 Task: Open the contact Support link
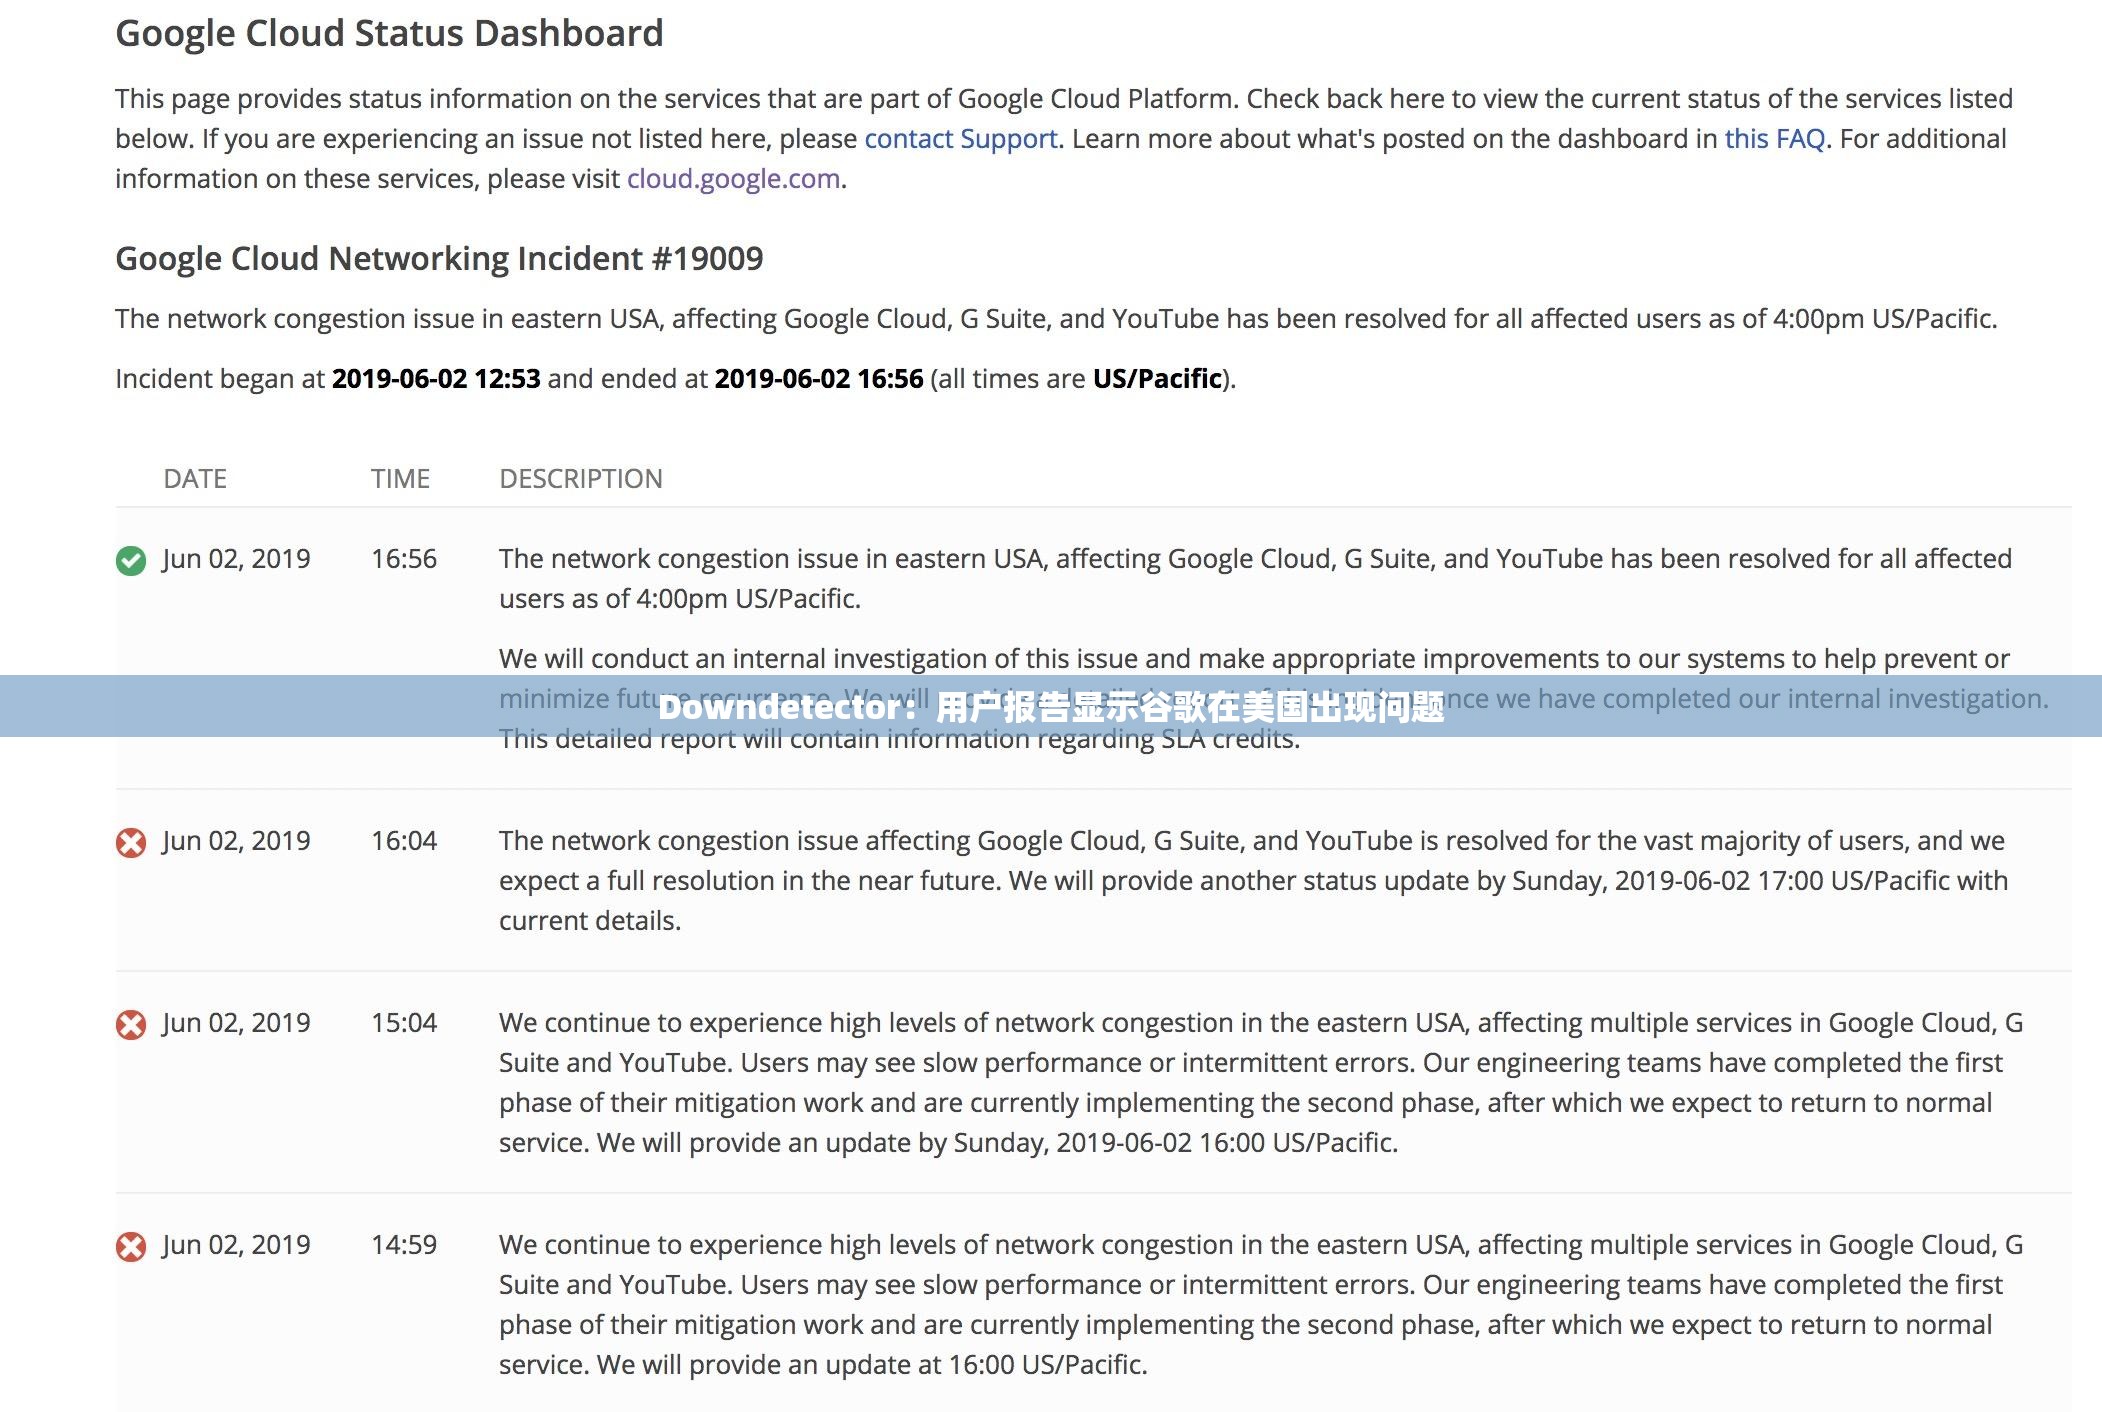(x=961, y=139)
